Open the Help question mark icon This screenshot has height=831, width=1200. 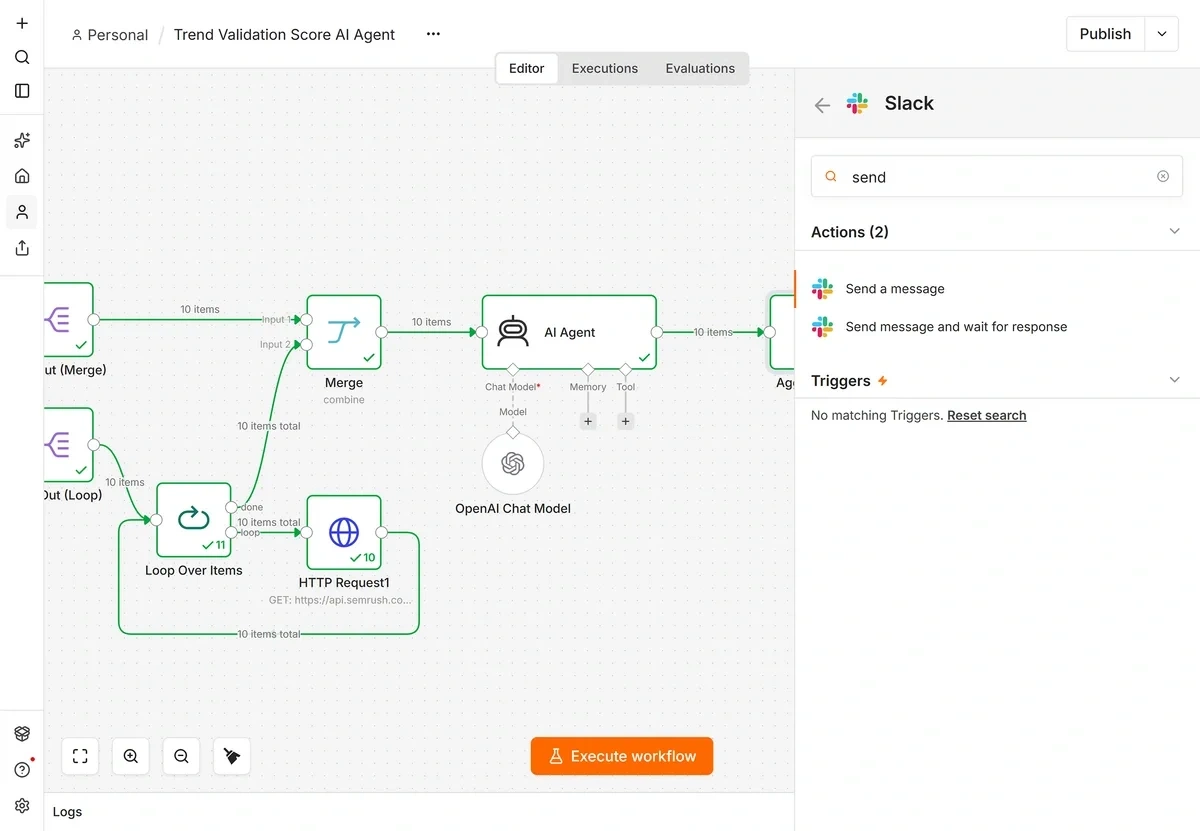tap(22, 770)
